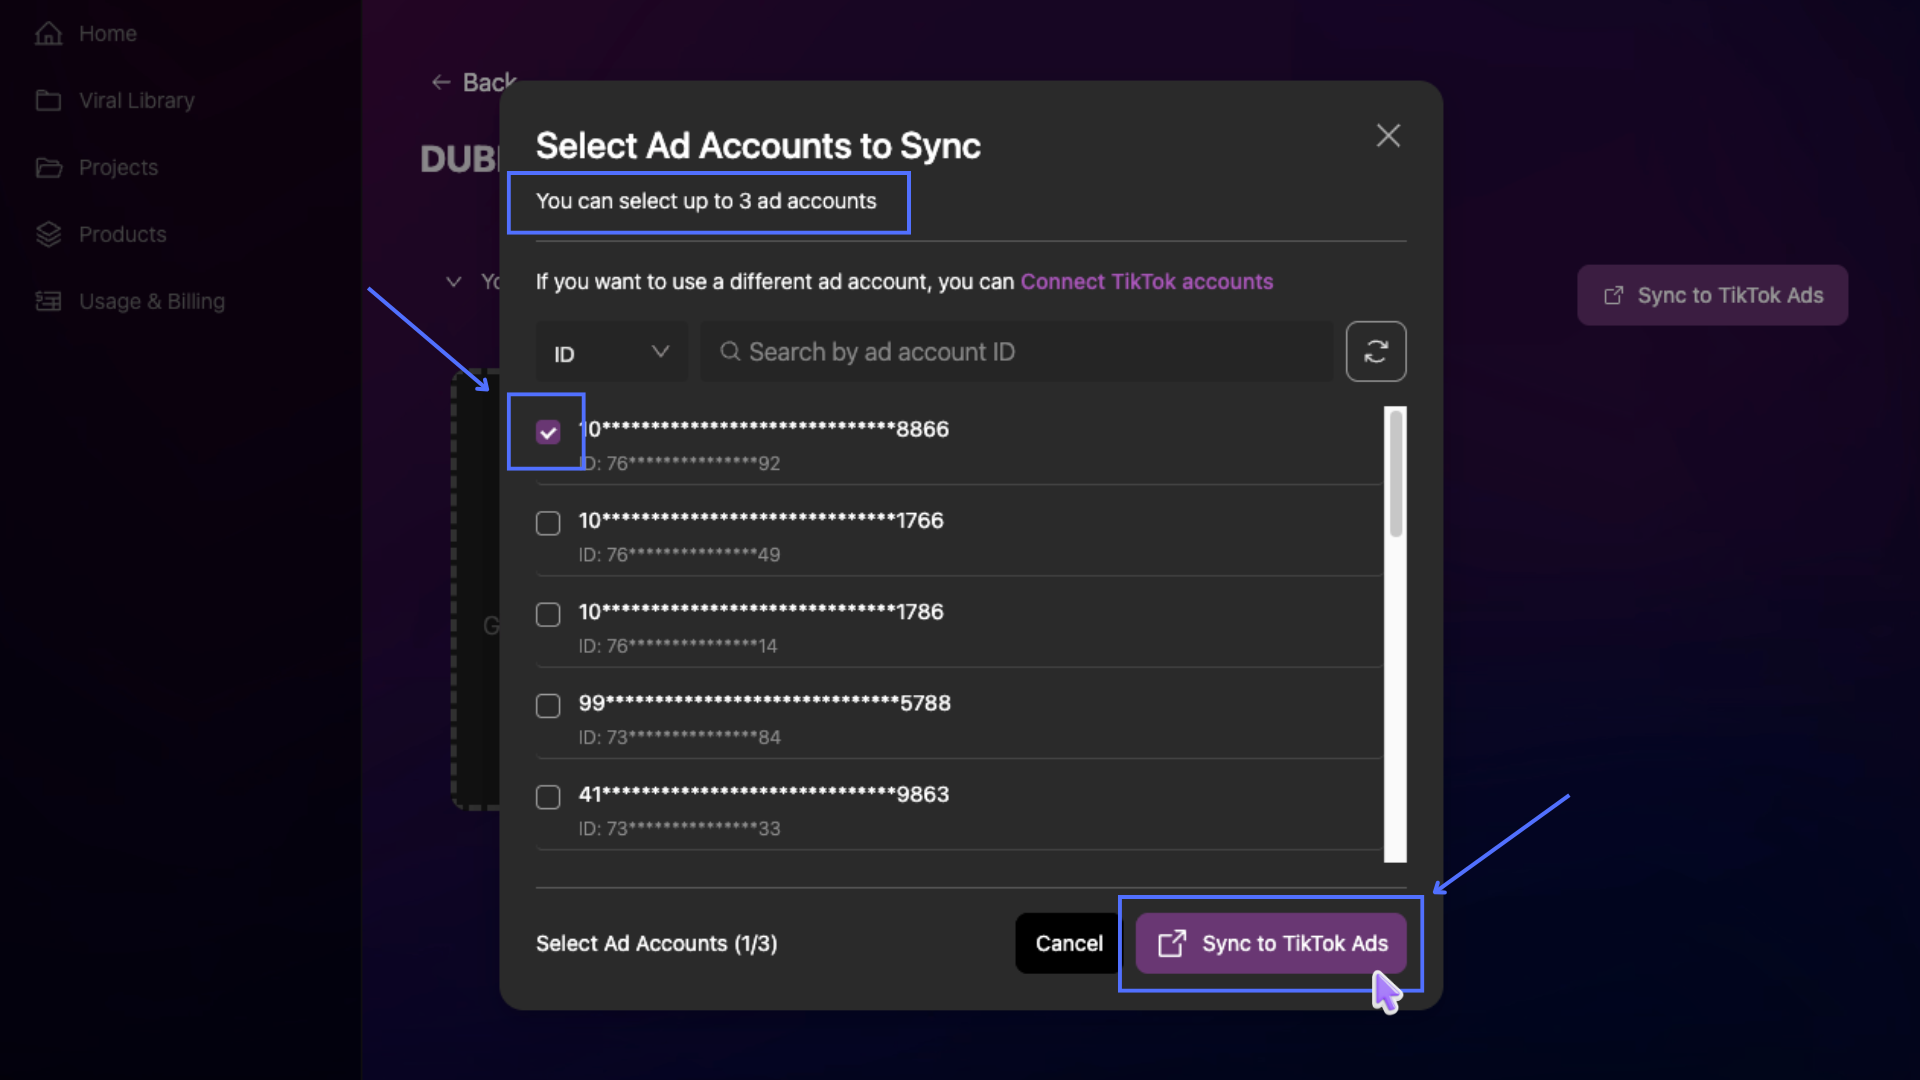This screenshot has width=1920, height=1080.
Task: Open the ID search type dropdown
Action: [x=611, y=352]
